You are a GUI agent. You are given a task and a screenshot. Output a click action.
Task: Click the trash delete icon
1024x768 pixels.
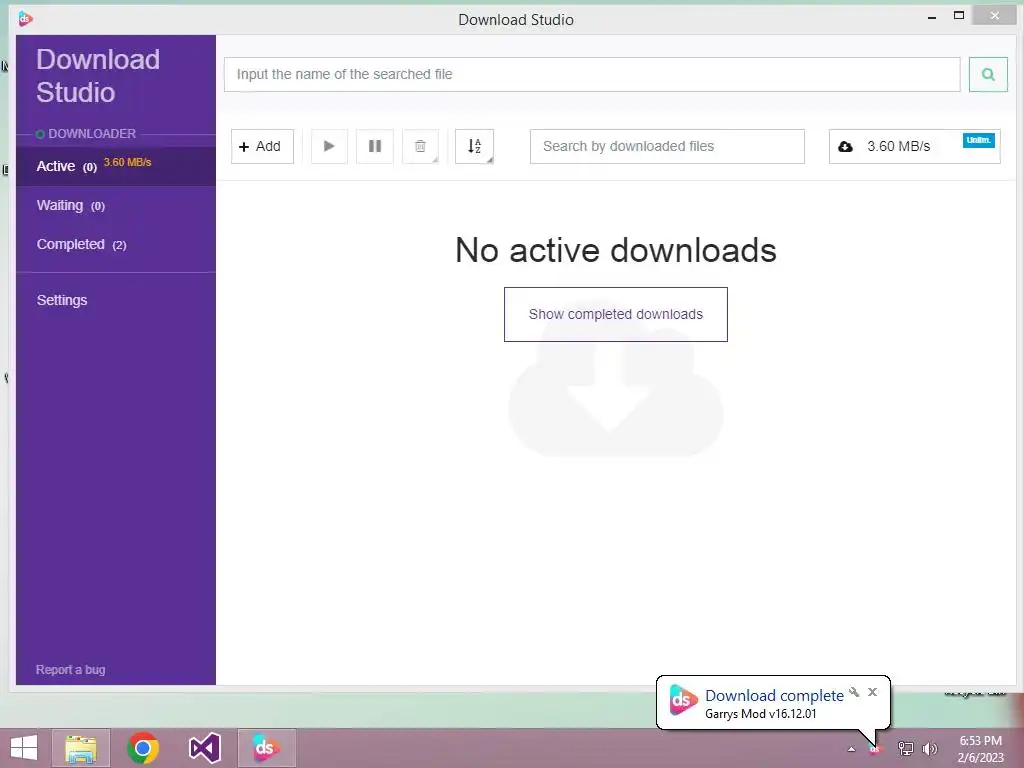point(421,146)
